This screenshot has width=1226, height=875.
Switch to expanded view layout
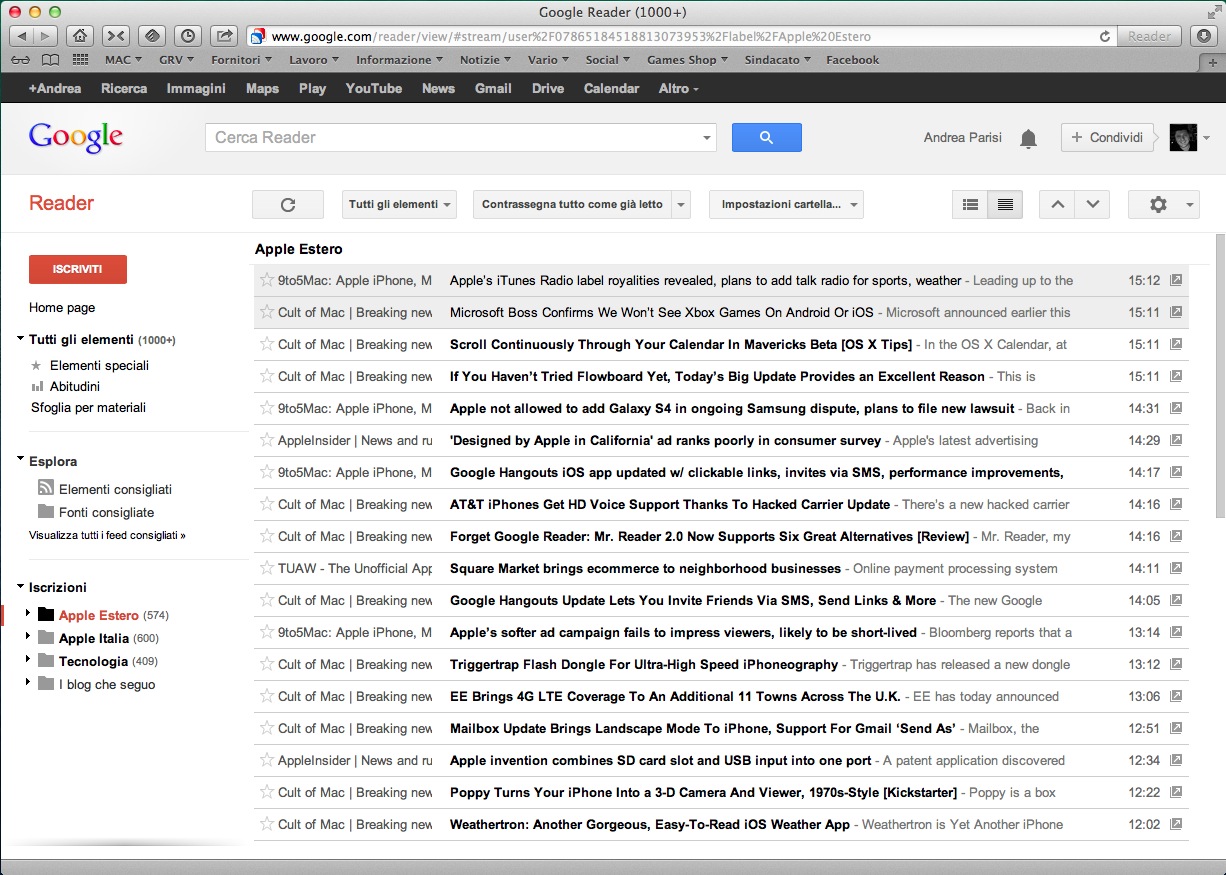tap(970, 205)
